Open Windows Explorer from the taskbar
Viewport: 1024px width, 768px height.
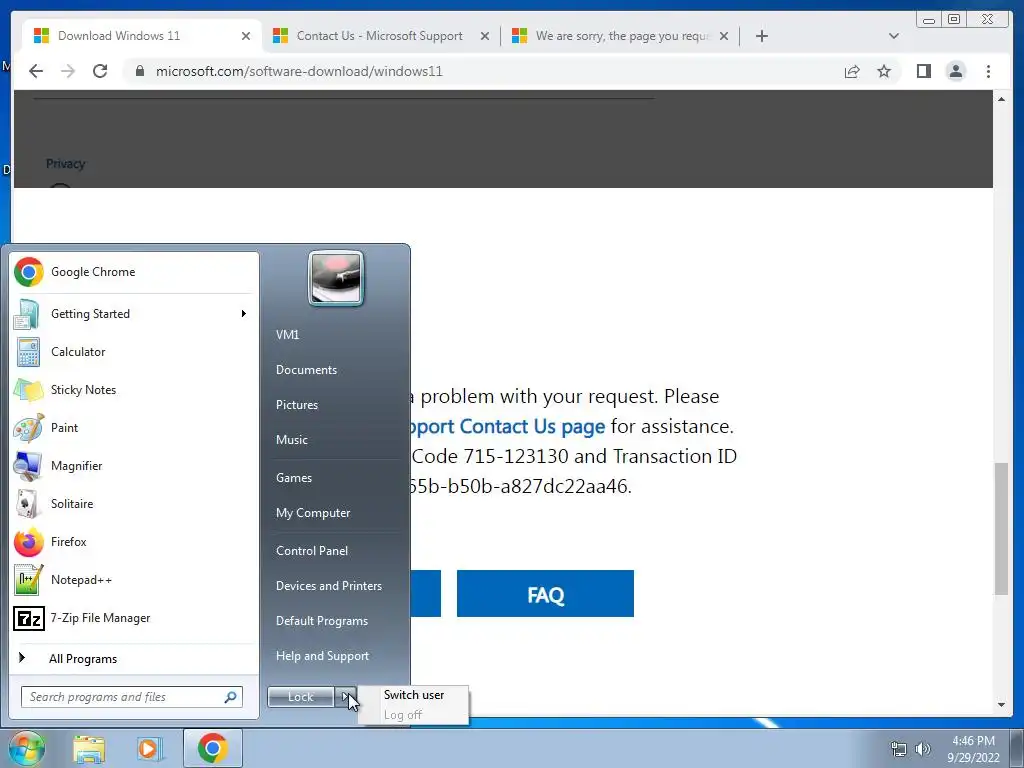pyautogui.click(x=89, y=748)
